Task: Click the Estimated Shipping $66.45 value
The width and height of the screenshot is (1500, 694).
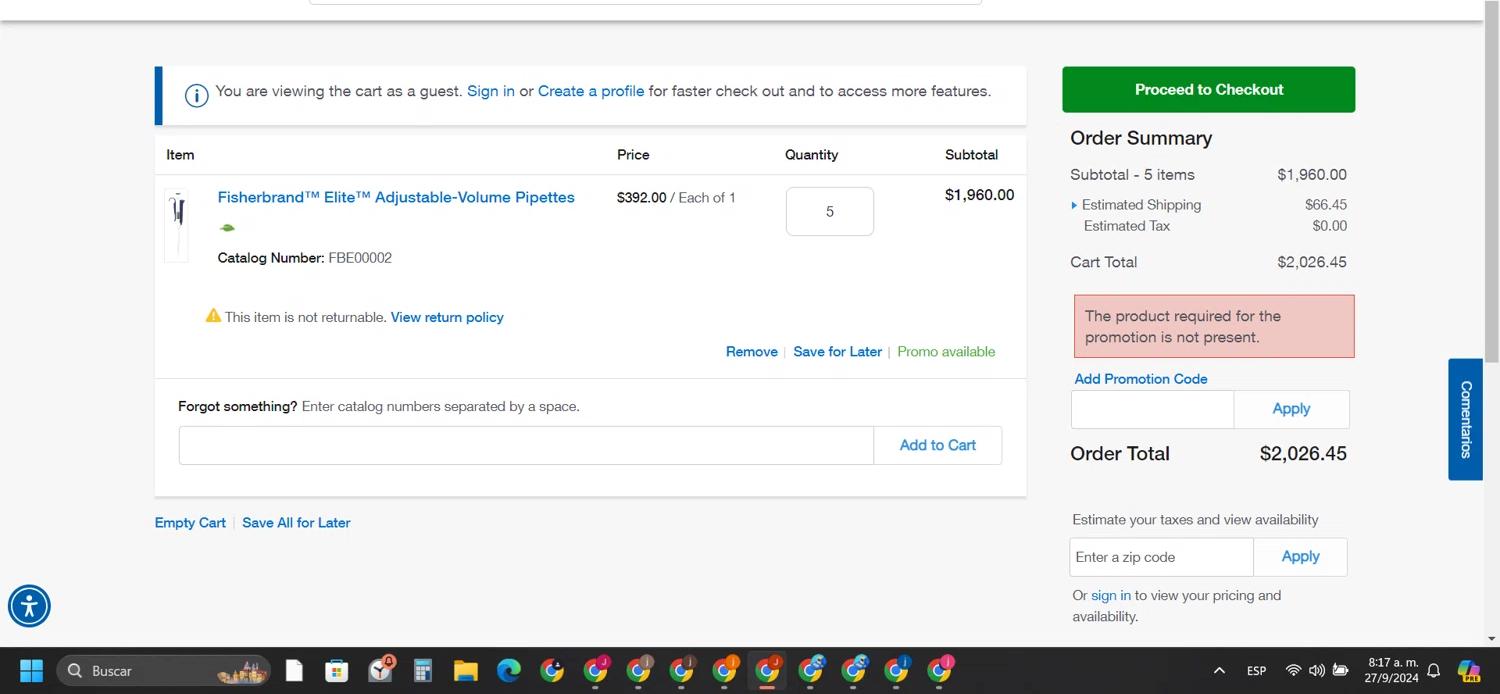Action: pos(1325,205)
